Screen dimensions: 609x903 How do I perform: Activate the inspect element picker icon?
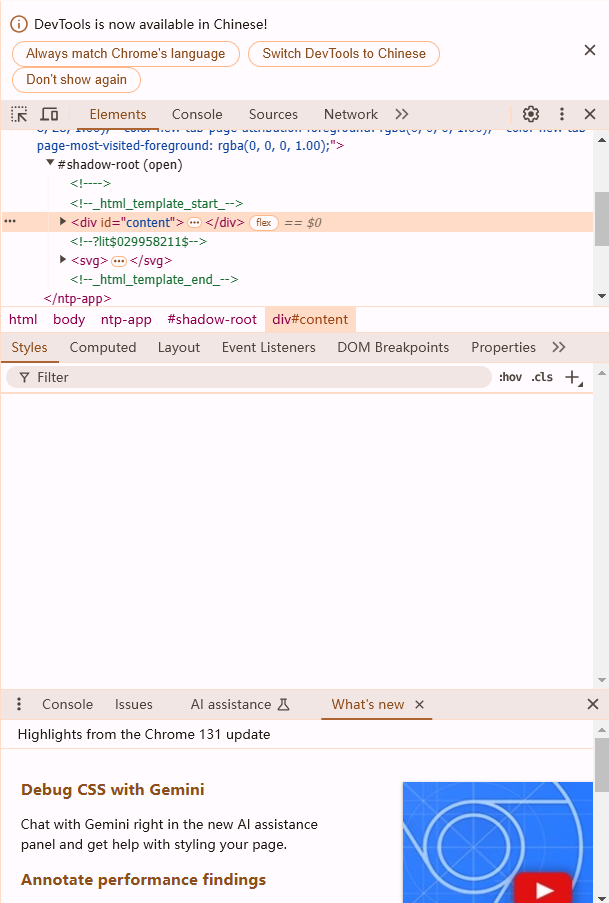click(x=19, y=114)
